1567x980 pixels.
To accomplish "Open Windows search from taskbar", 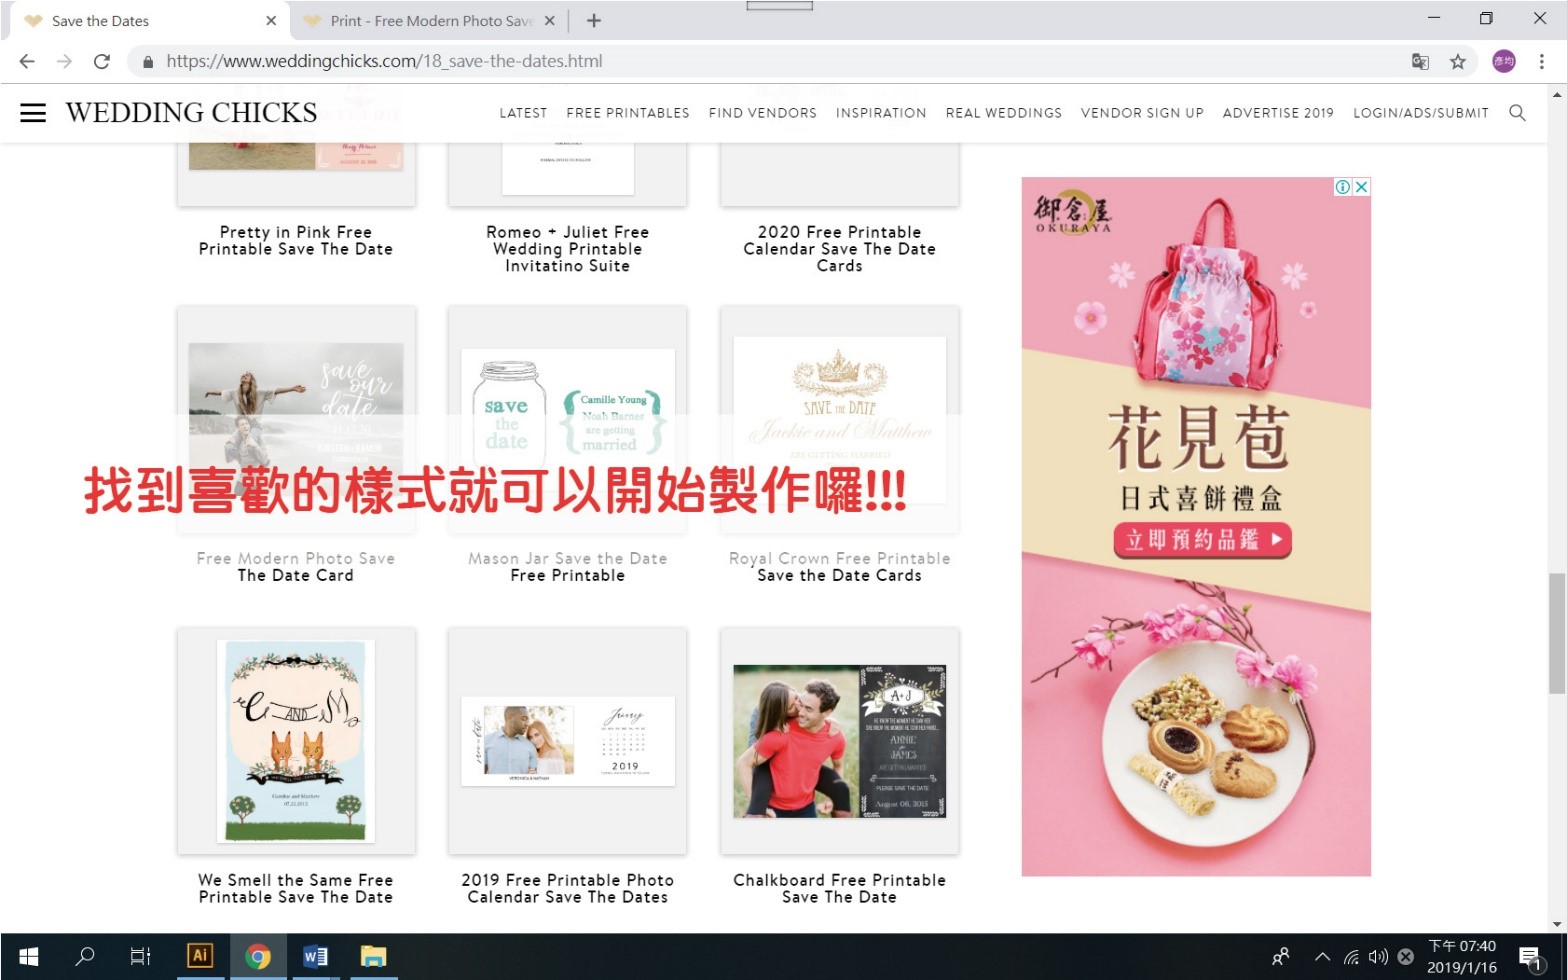I will click(85, 957).
